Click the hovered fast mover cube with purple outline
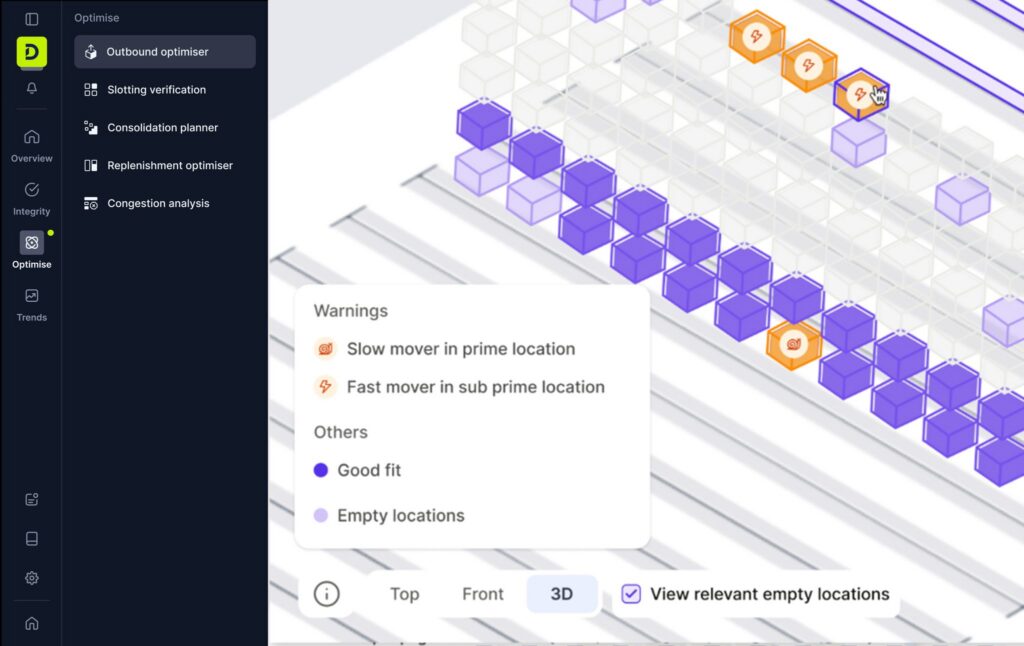Screen dimensions: 1024x646 pyautogui.click(x=861, y=95)
